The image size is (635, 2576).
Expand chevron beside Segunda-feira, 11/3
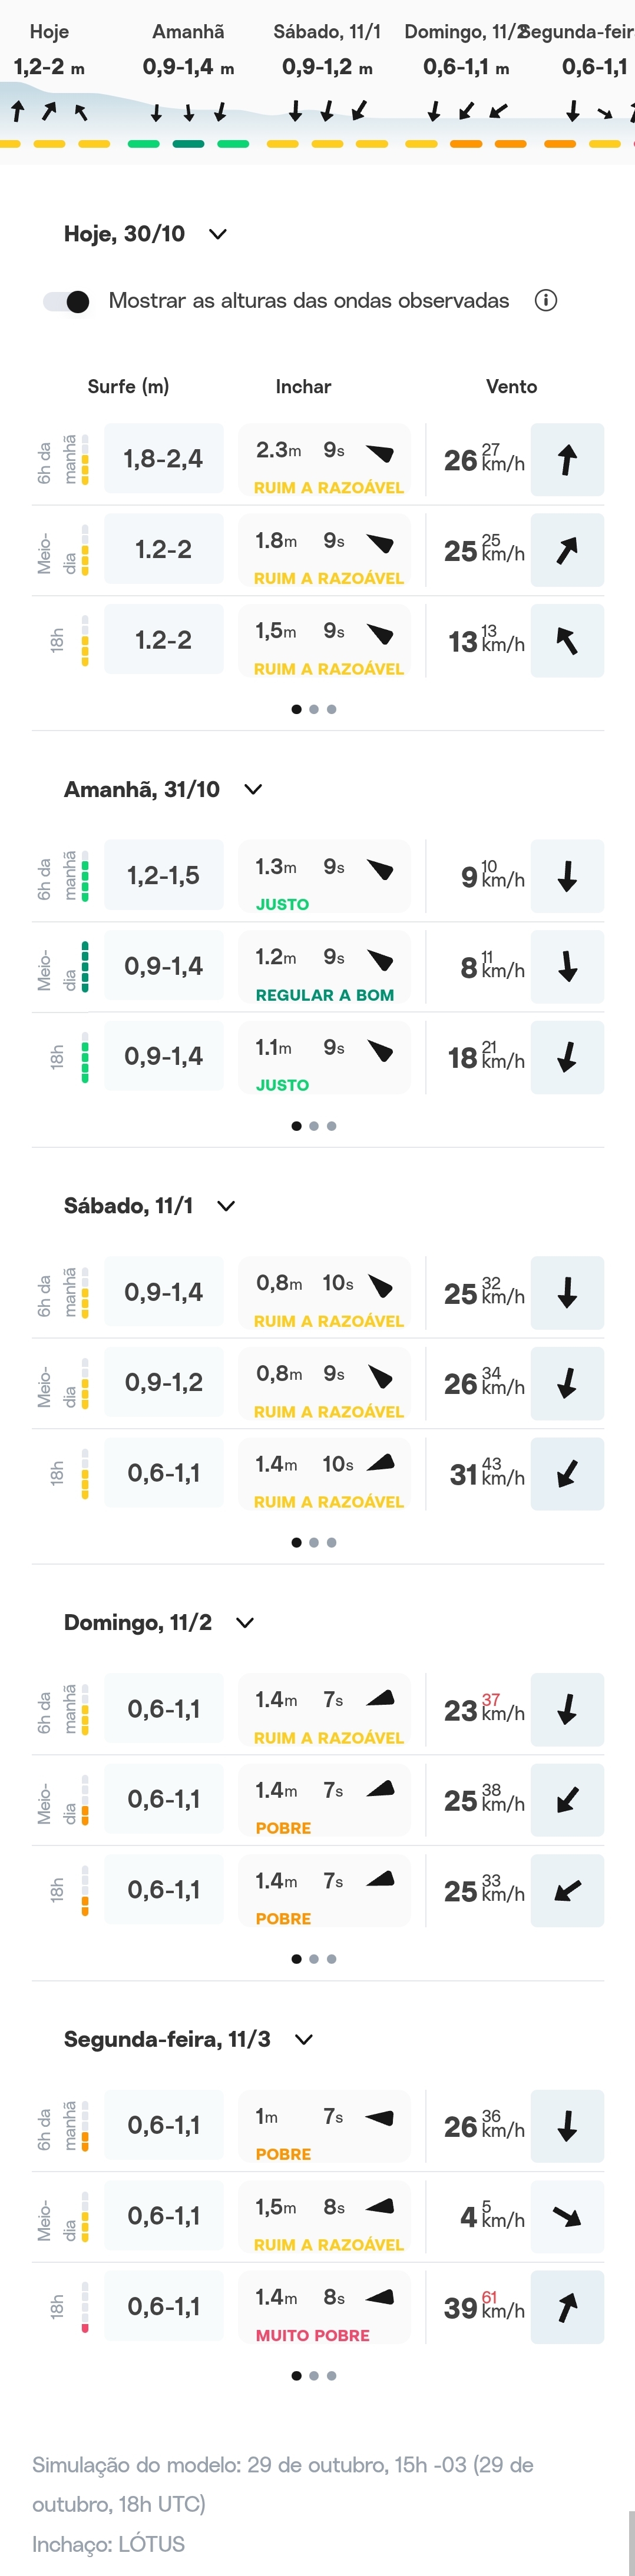tap(304, 2039)
